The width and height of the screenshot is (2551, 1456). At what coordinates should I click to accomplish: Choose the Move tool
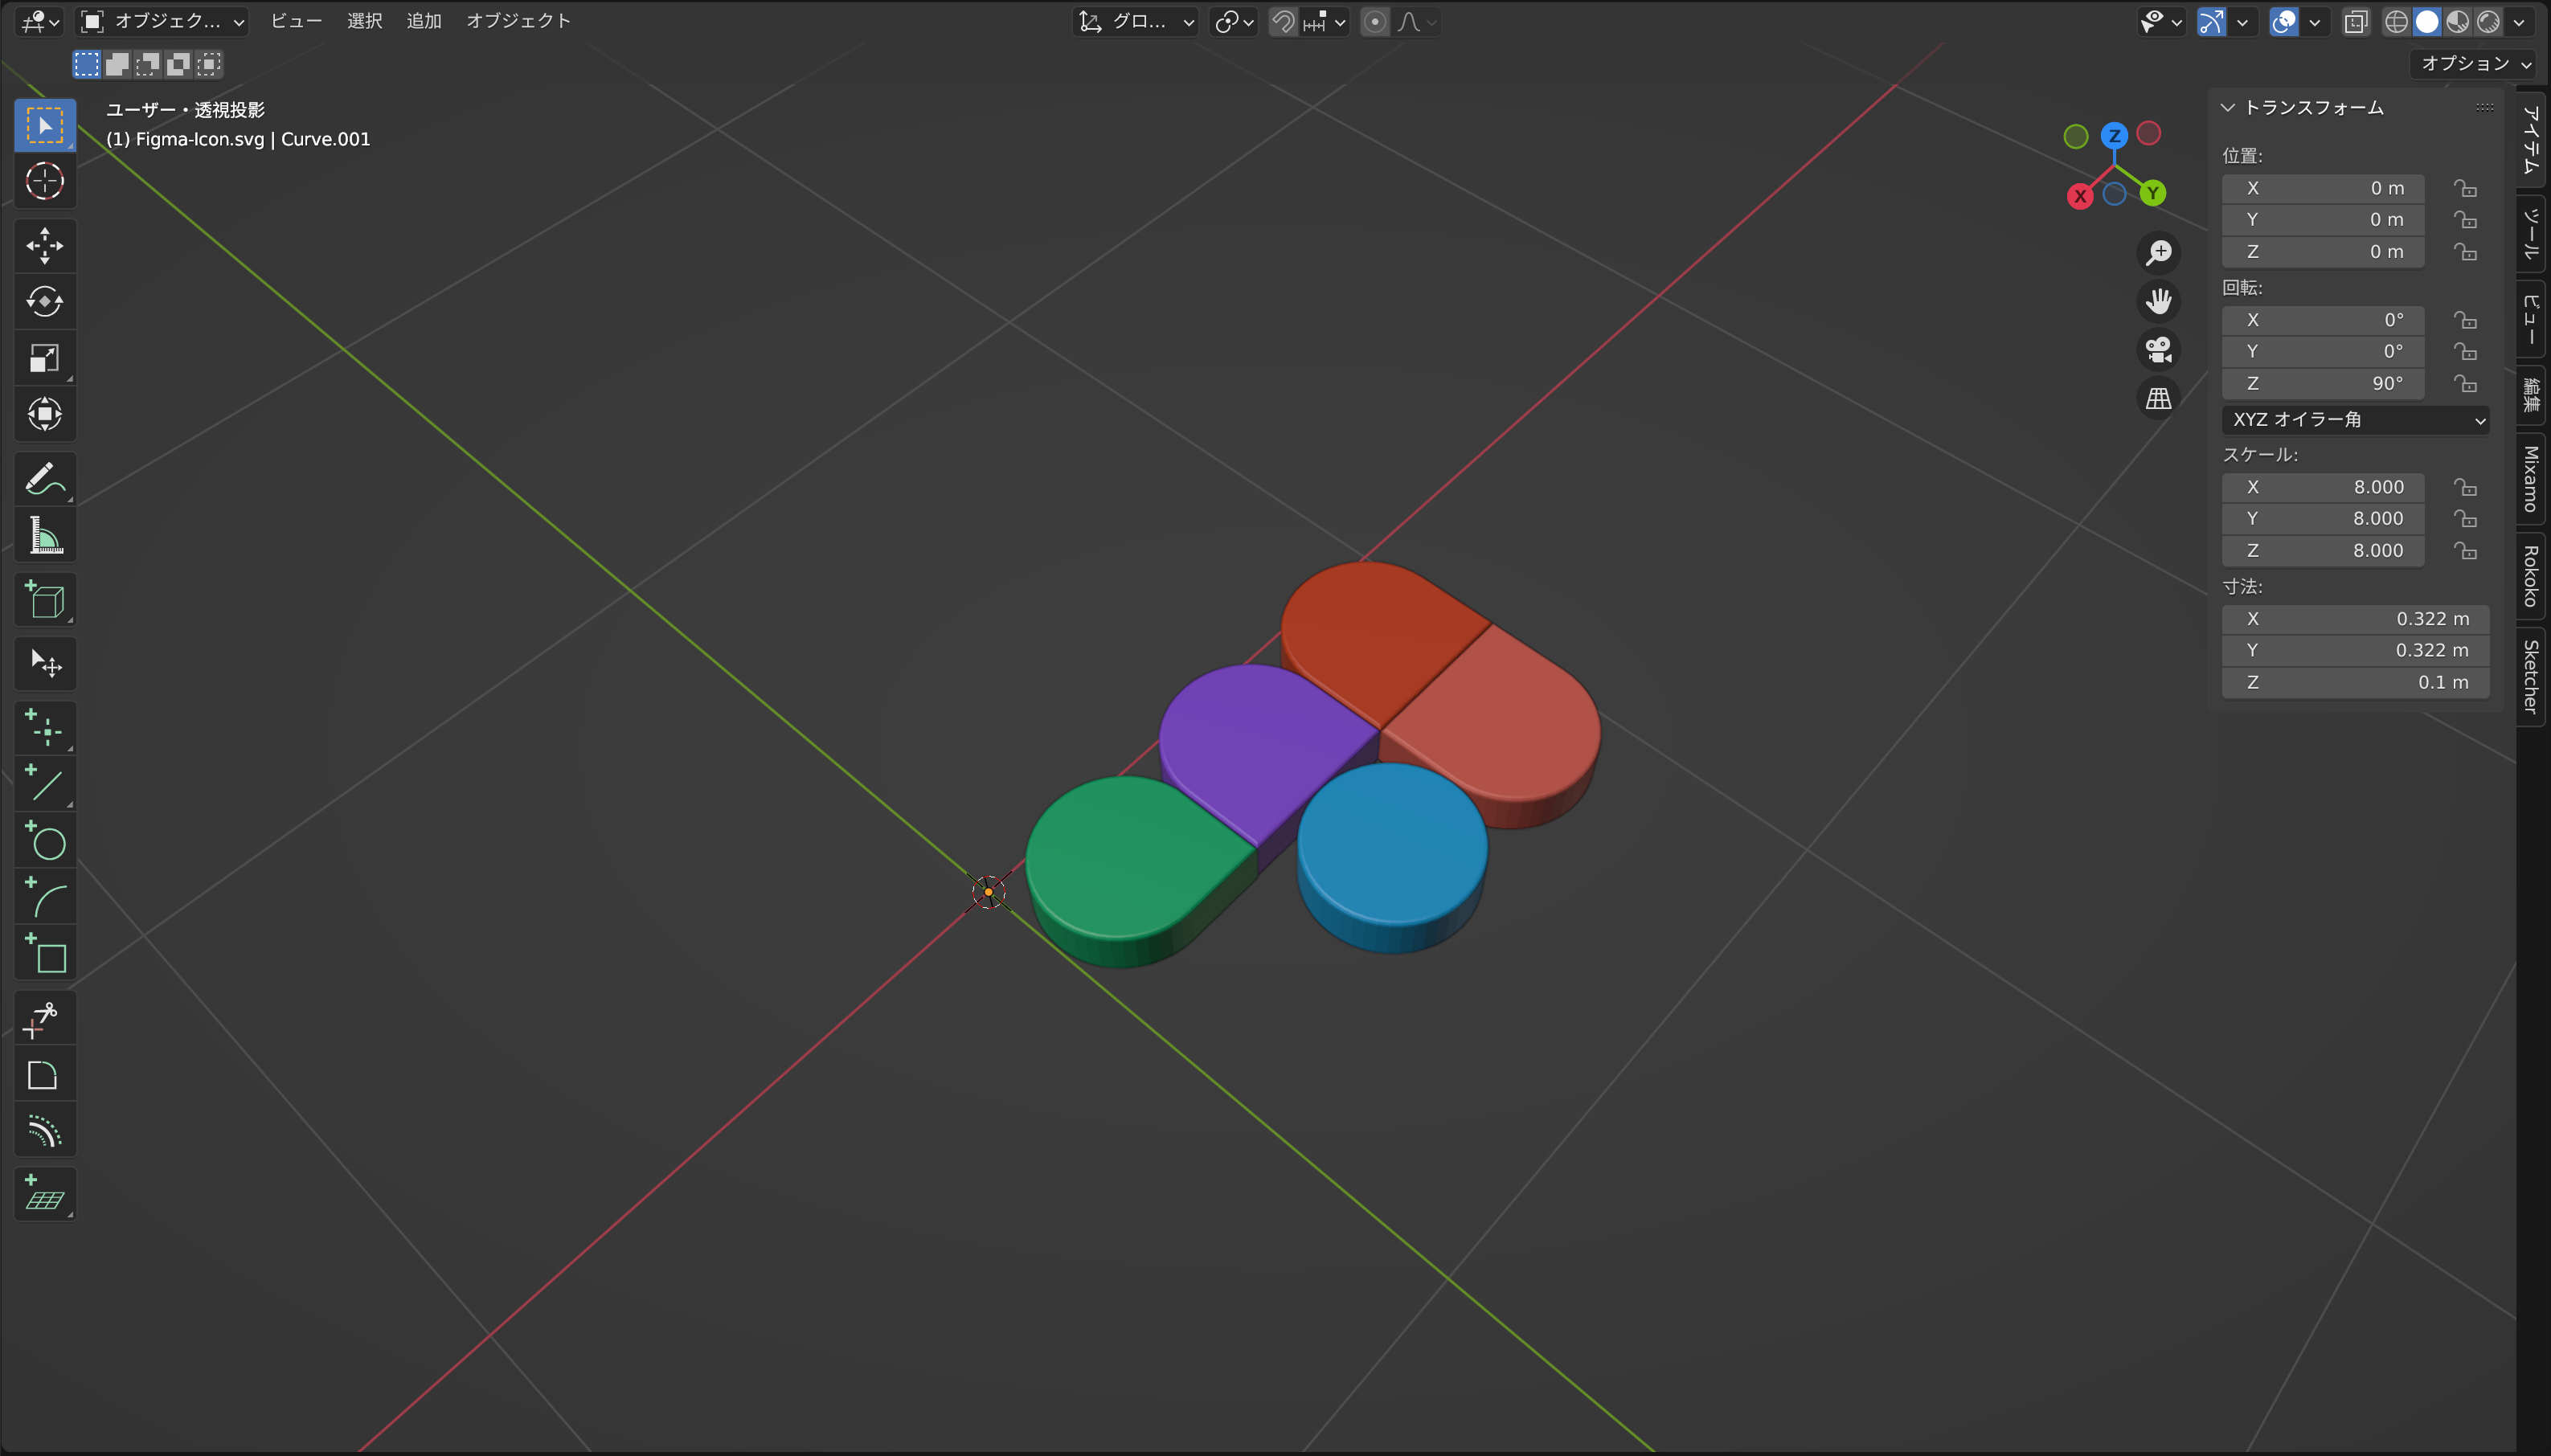point(45,246)
